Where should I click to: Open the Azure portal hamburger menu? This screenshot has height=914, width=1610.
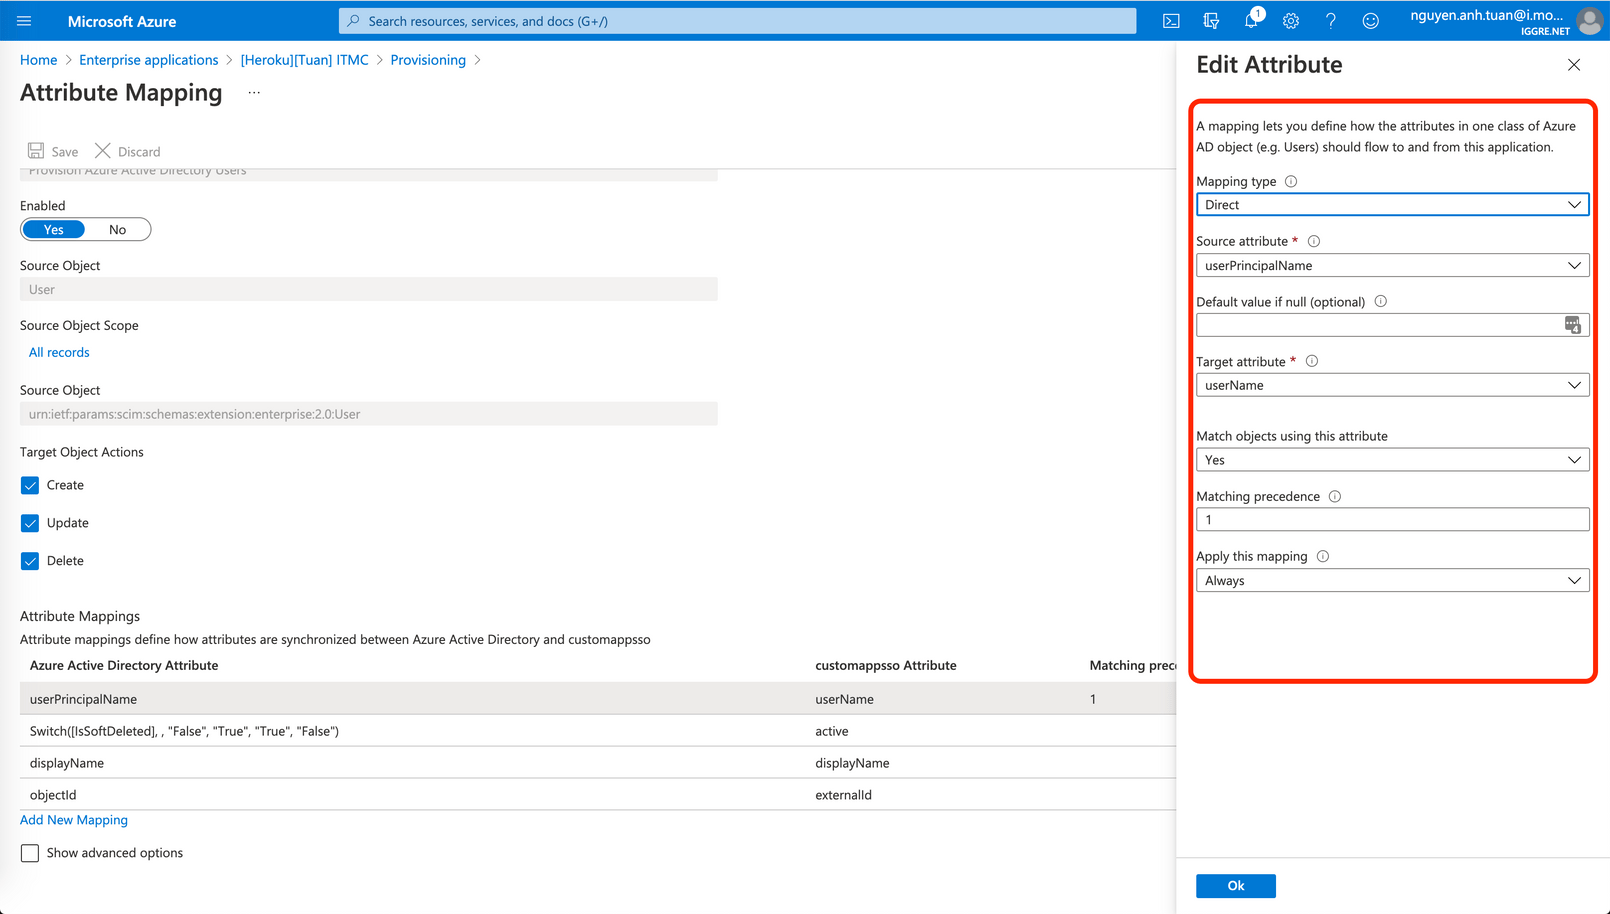(24, 21)
